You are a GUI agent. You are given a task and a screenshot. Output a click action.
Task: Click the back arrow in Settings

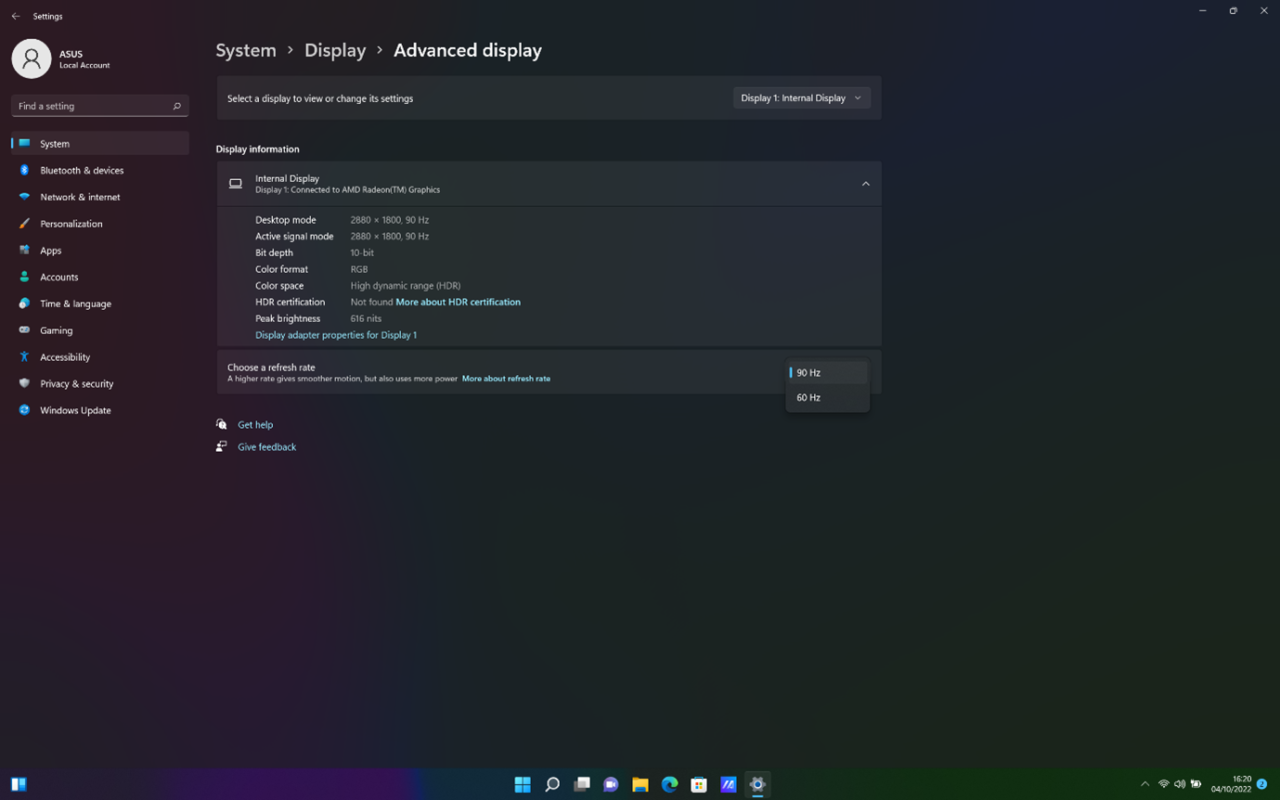point(15,16)
